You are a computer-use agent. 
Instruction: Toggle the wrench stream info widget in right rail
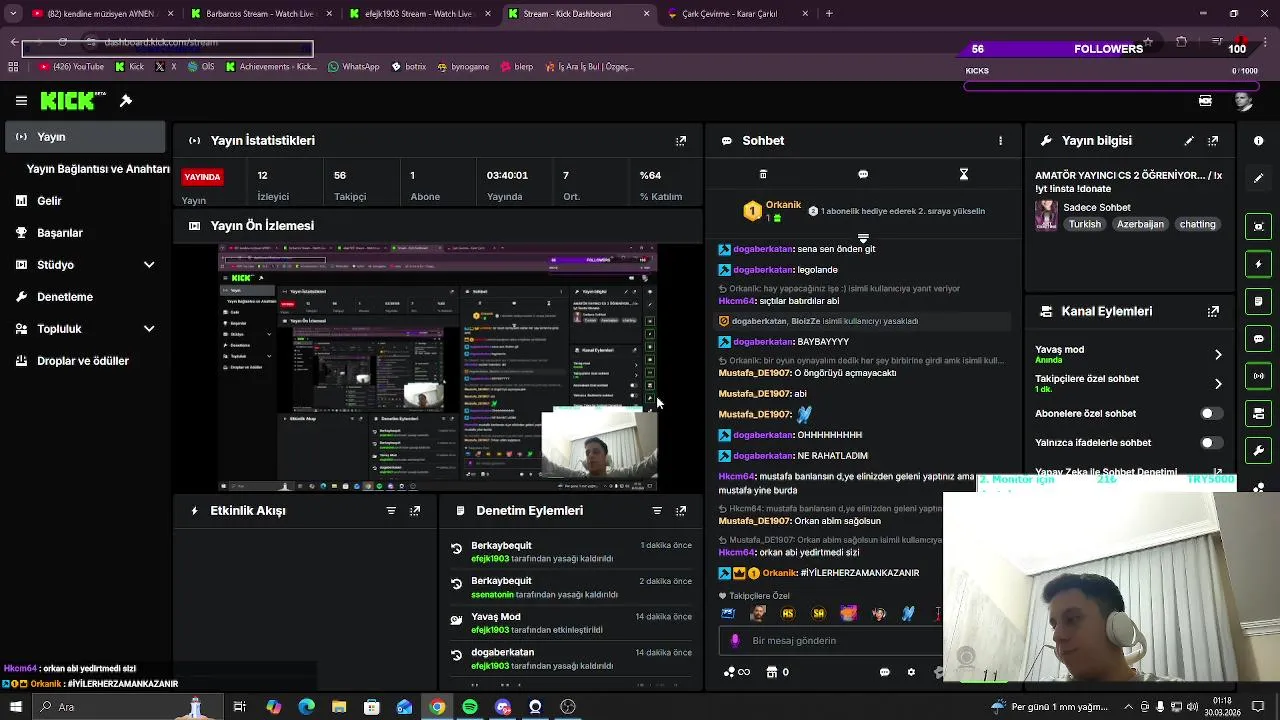(x=1259, y=451)
